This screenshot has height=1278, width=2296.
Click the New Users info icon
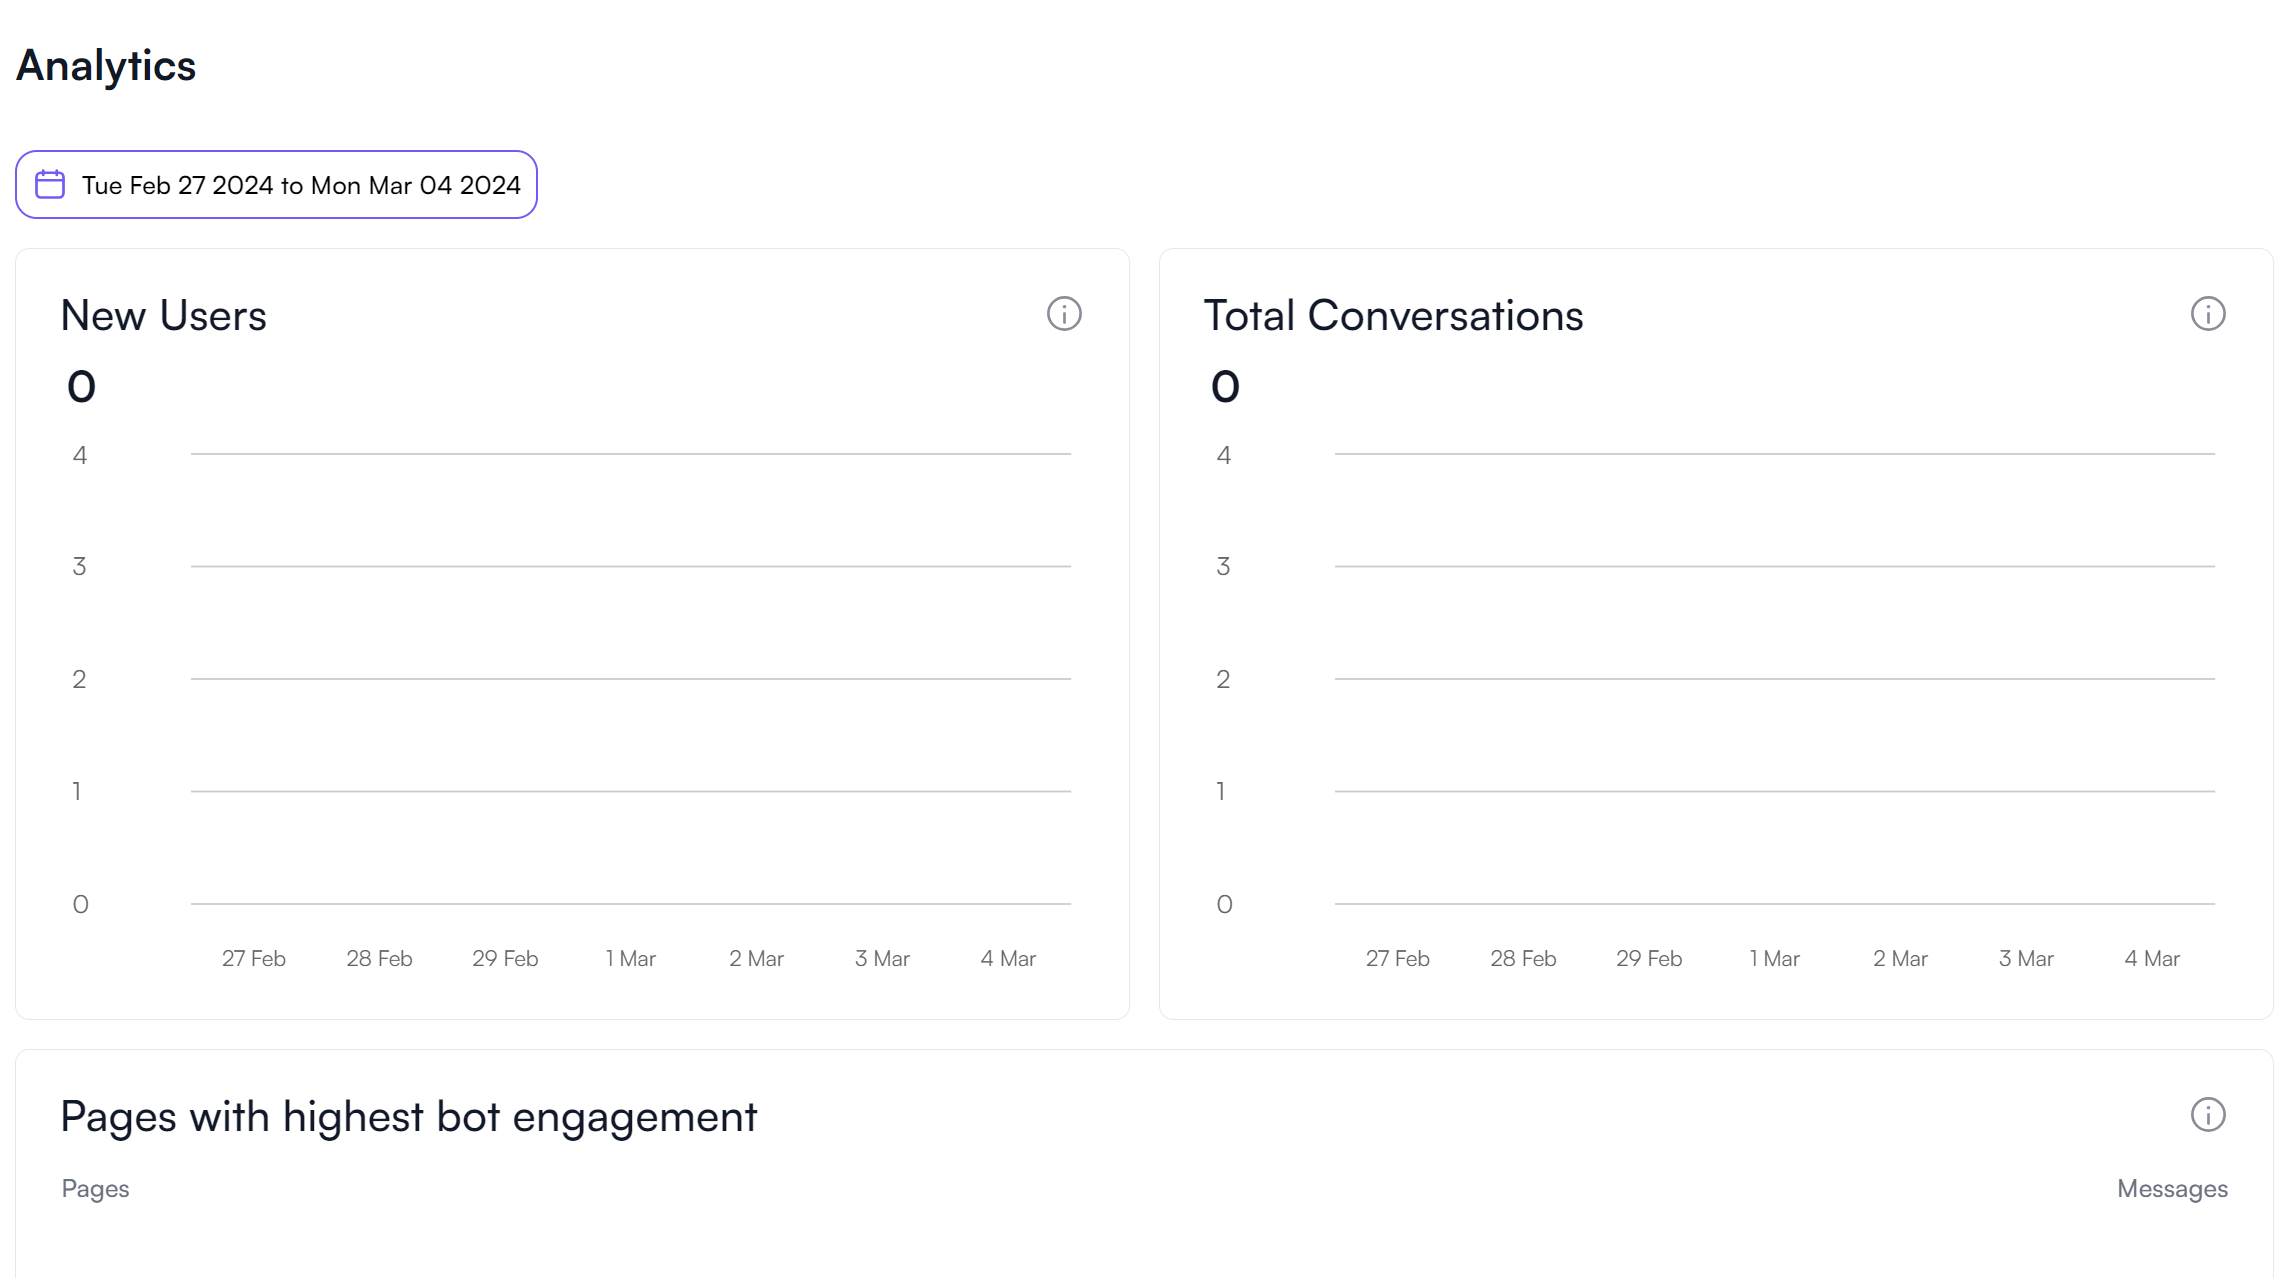pyautogui.click(x=1064, y=314)
